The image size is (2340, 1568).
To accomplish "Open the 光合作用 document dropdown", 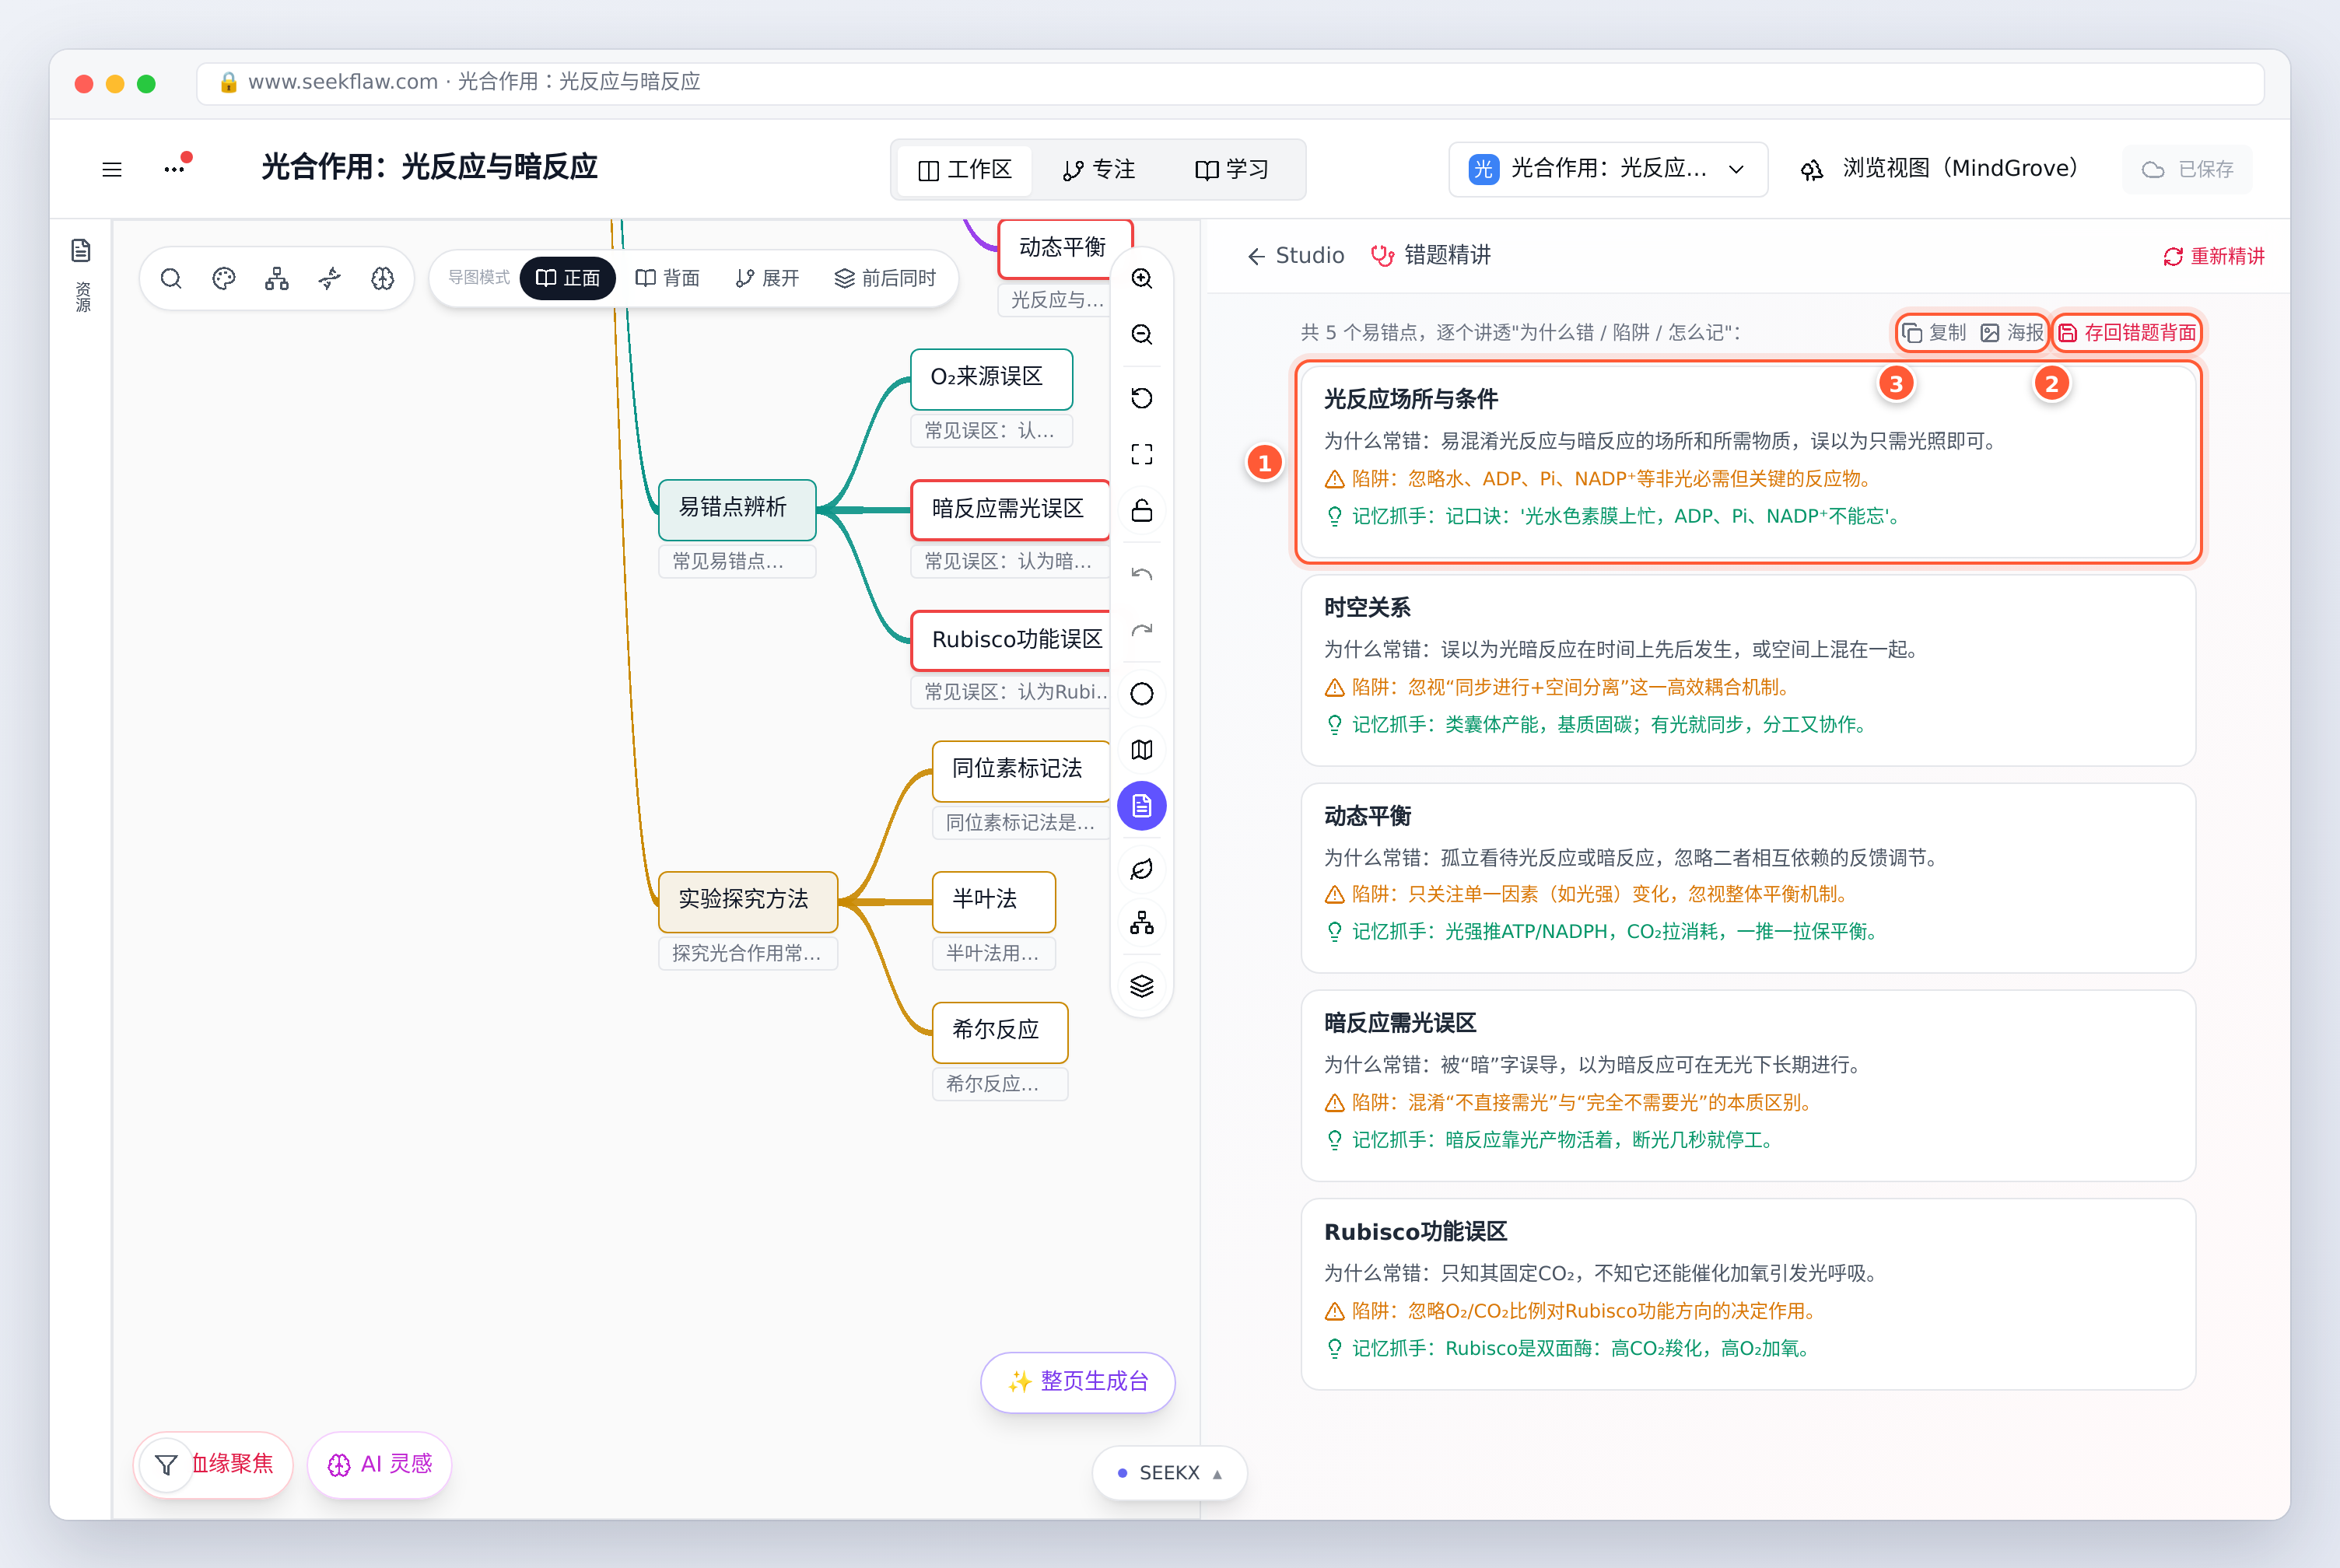I will pos(1608,169).
